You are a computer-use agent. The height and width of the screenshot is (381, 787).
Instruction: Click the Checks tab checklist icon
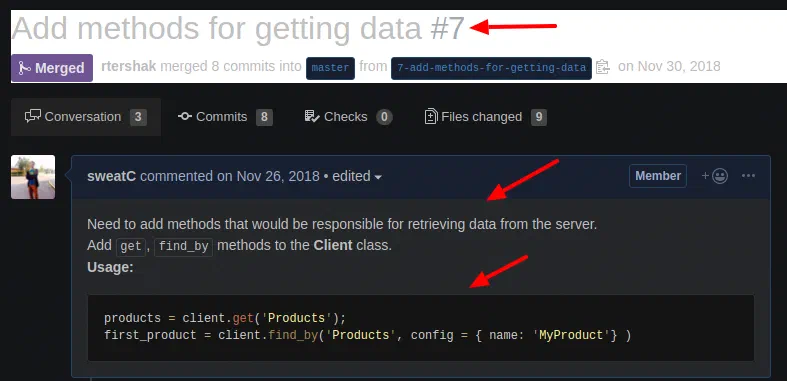pos(312,116)
